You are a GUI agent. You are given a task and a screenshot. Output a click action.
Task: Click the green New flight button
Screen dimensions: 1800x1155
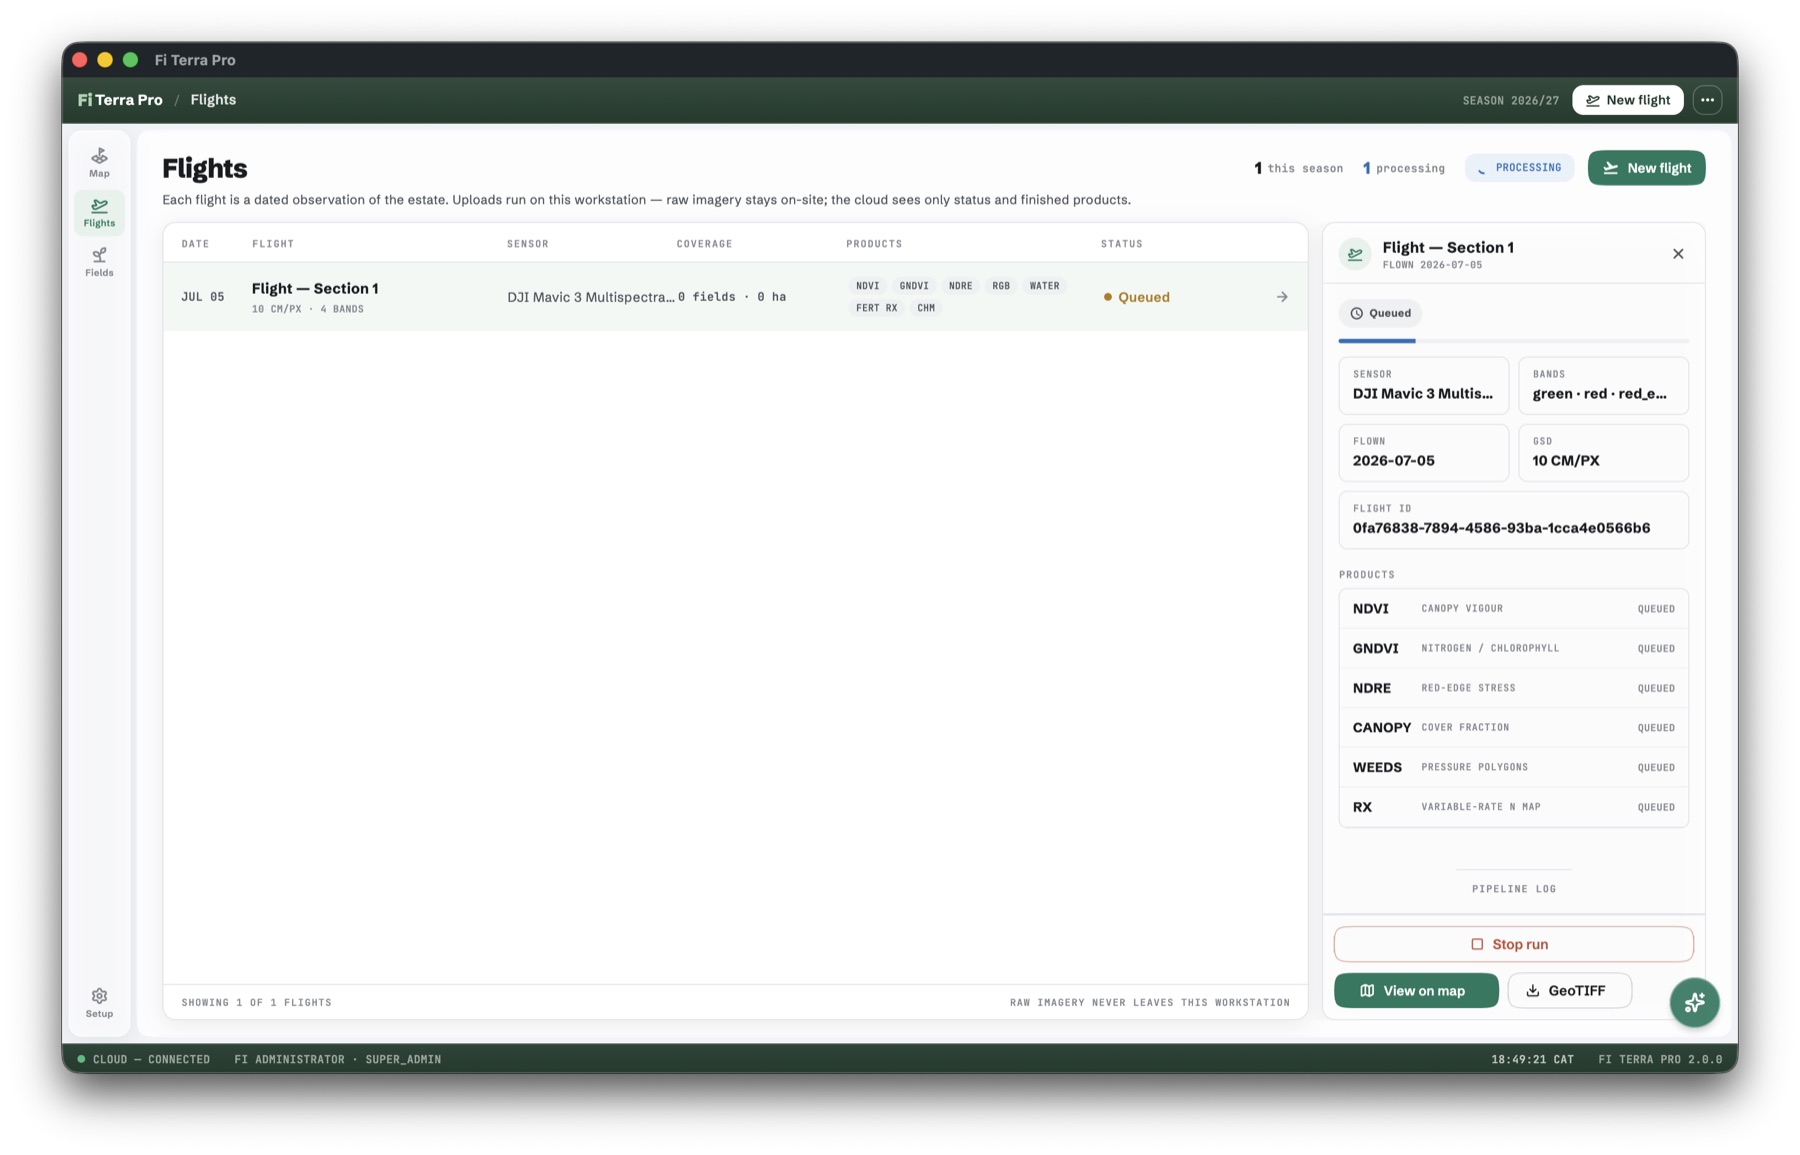tap(1646, 168)
